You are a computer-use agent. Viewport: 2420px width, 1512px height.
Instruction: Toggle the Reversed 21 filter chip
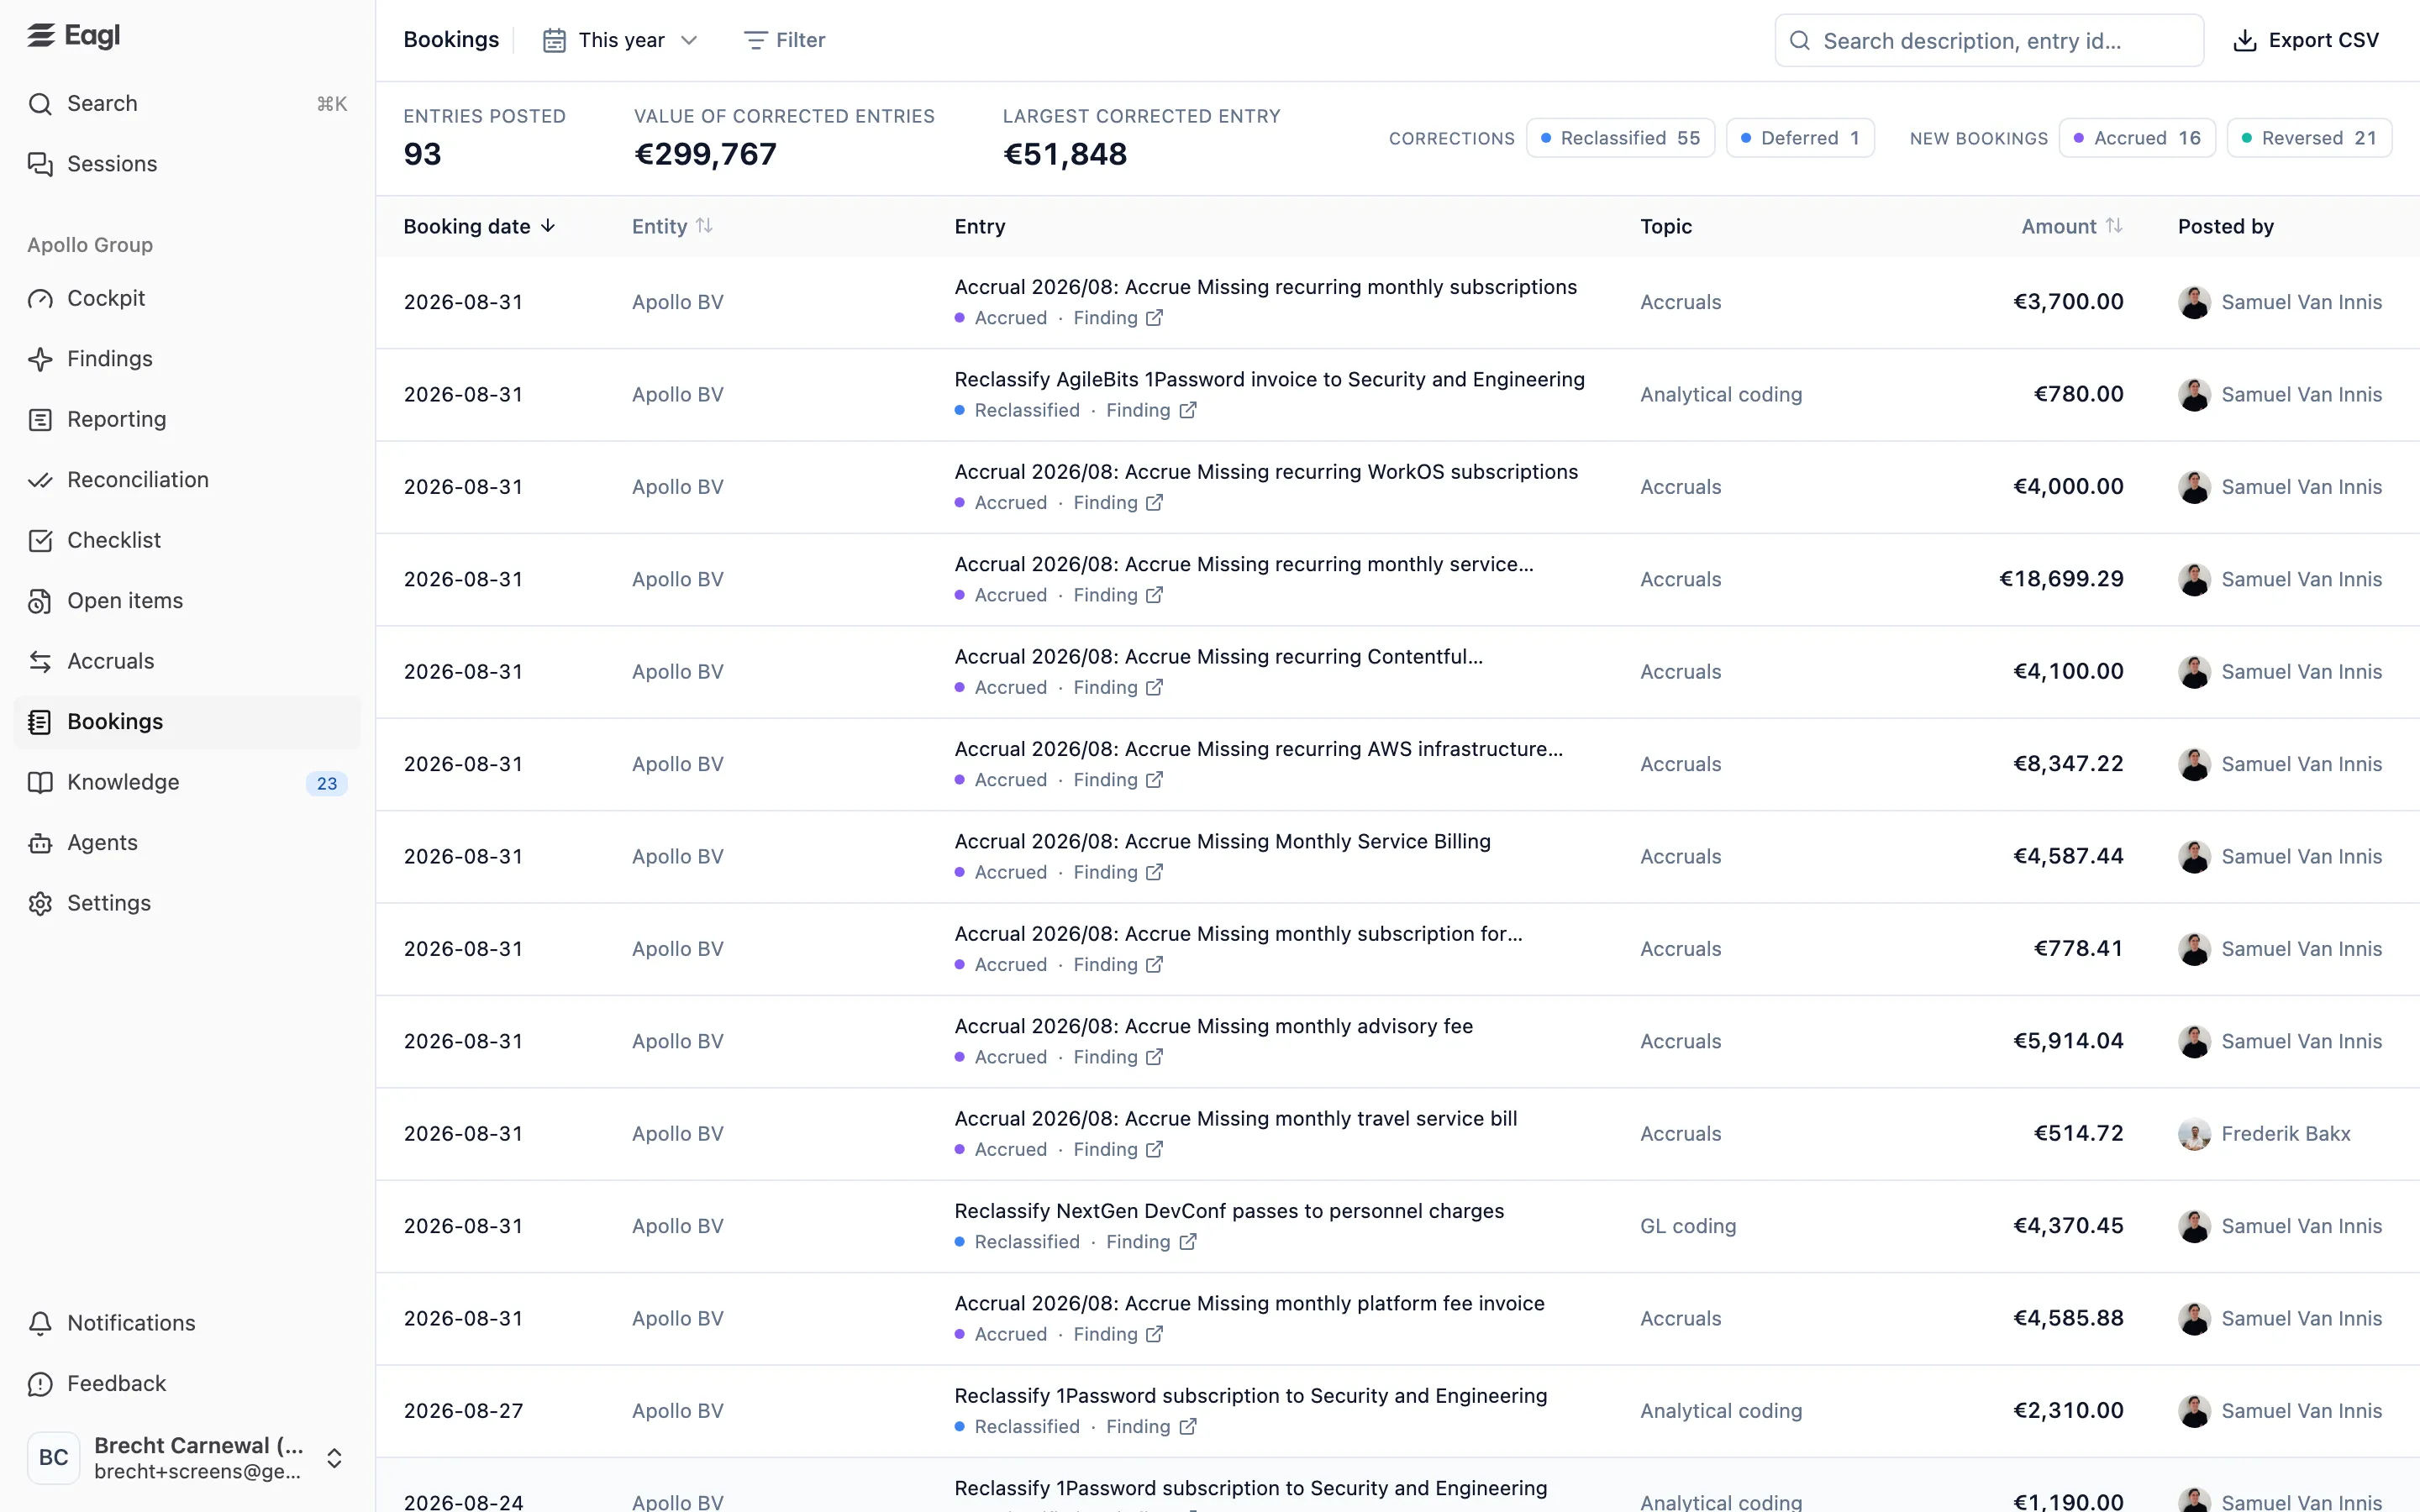[2309, 138]
